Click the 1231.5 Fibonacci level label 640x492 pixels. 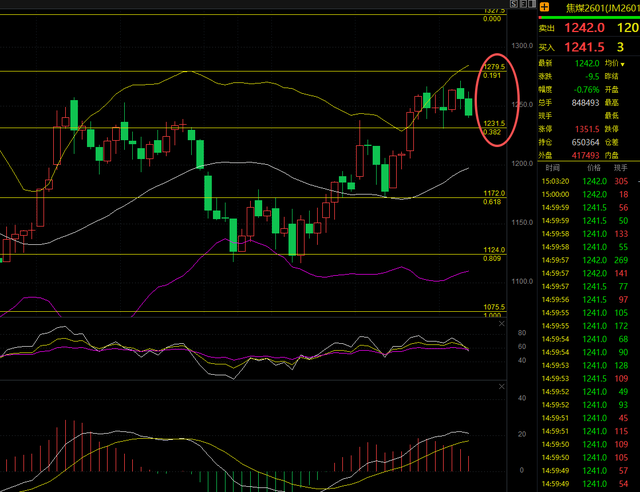click(x=494, y=123)
